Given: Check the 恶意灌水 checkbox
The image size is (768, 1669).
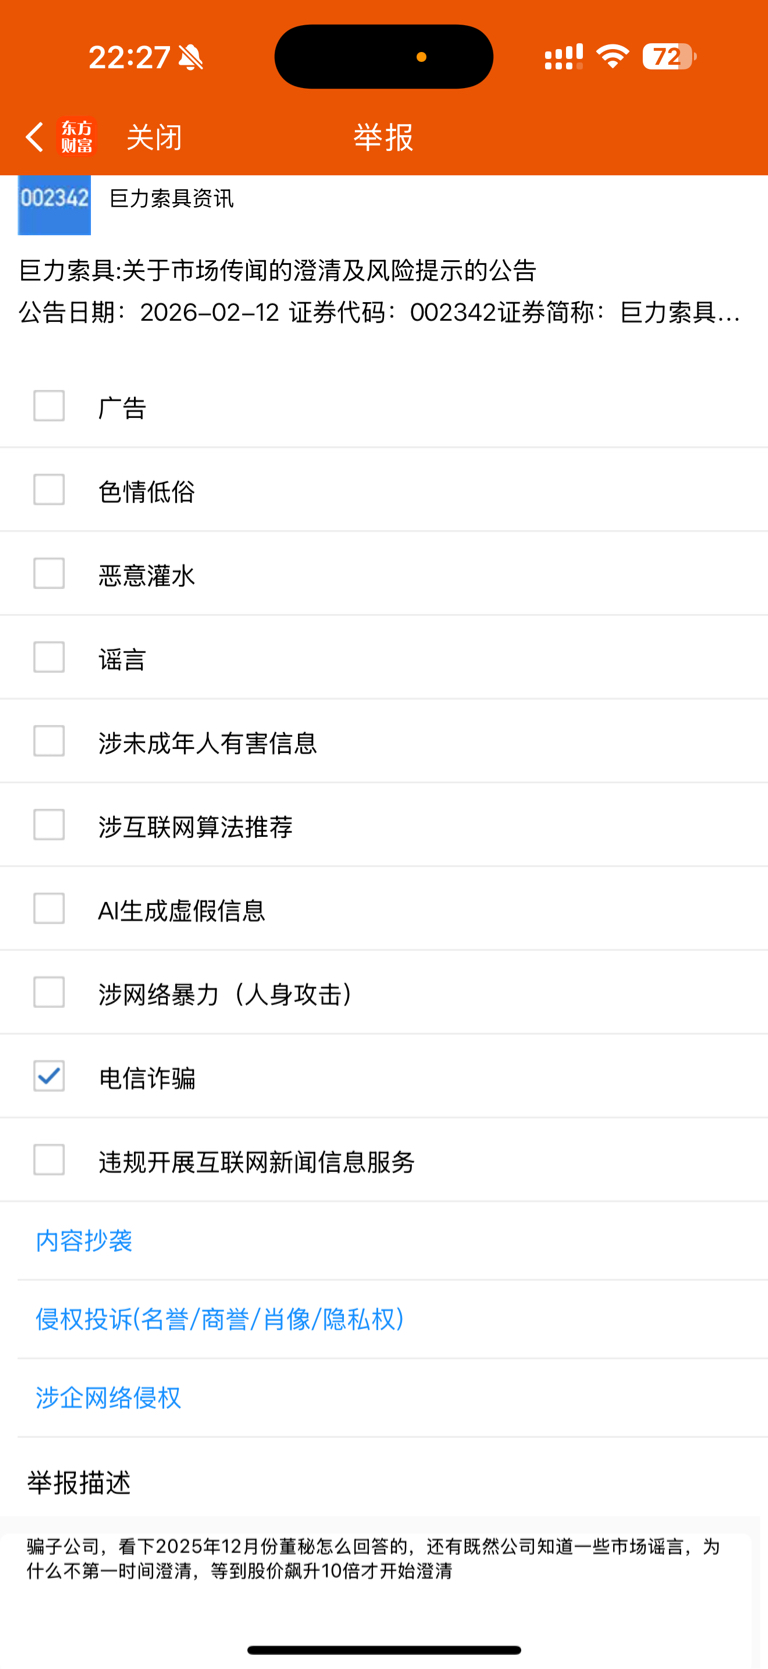Looking at the screenshot, I should (x=49, y=574).
